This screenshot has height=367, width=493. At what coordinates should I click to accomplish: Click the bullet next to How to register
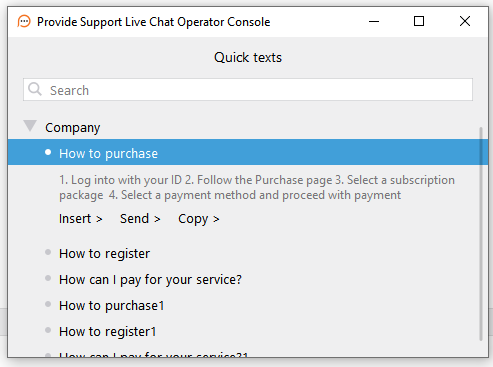[x=48, y=252]
